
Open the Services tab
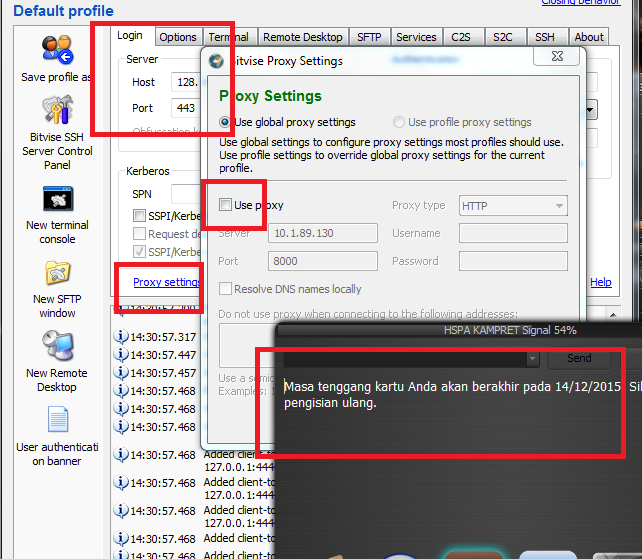(416, 37)
